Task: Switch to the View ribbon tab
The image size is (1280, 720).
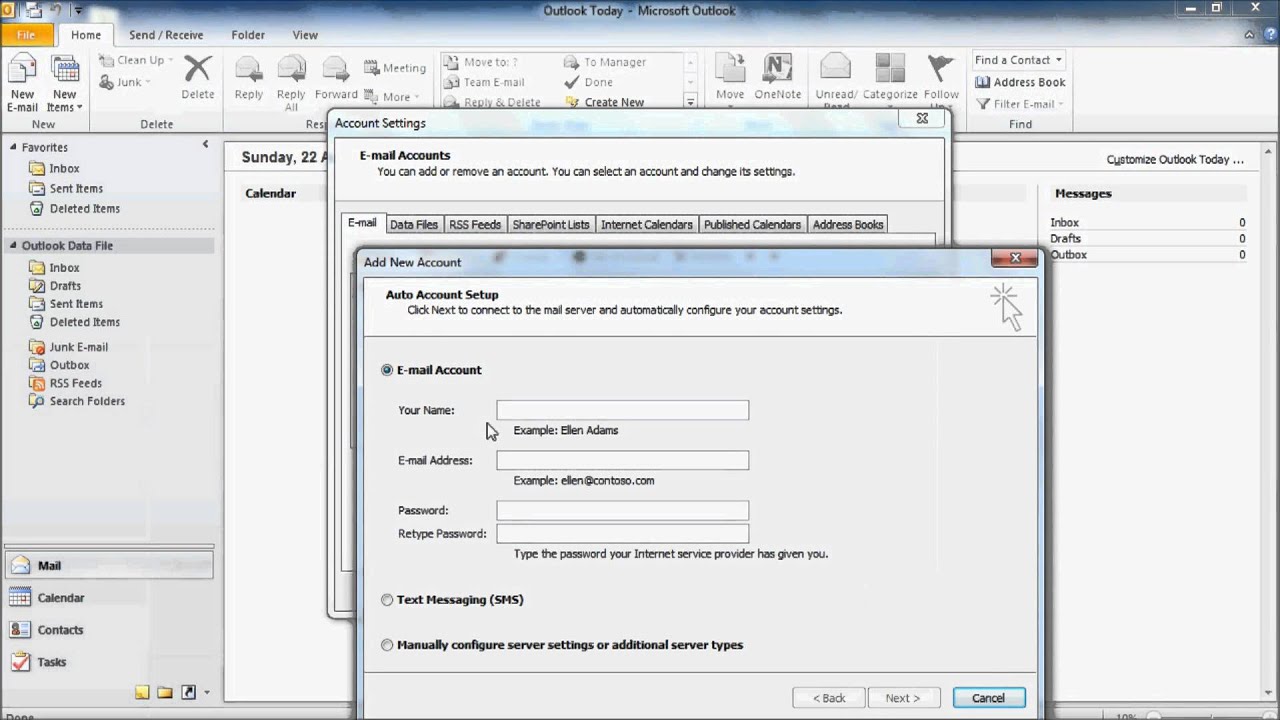Action: click(305, 35)
